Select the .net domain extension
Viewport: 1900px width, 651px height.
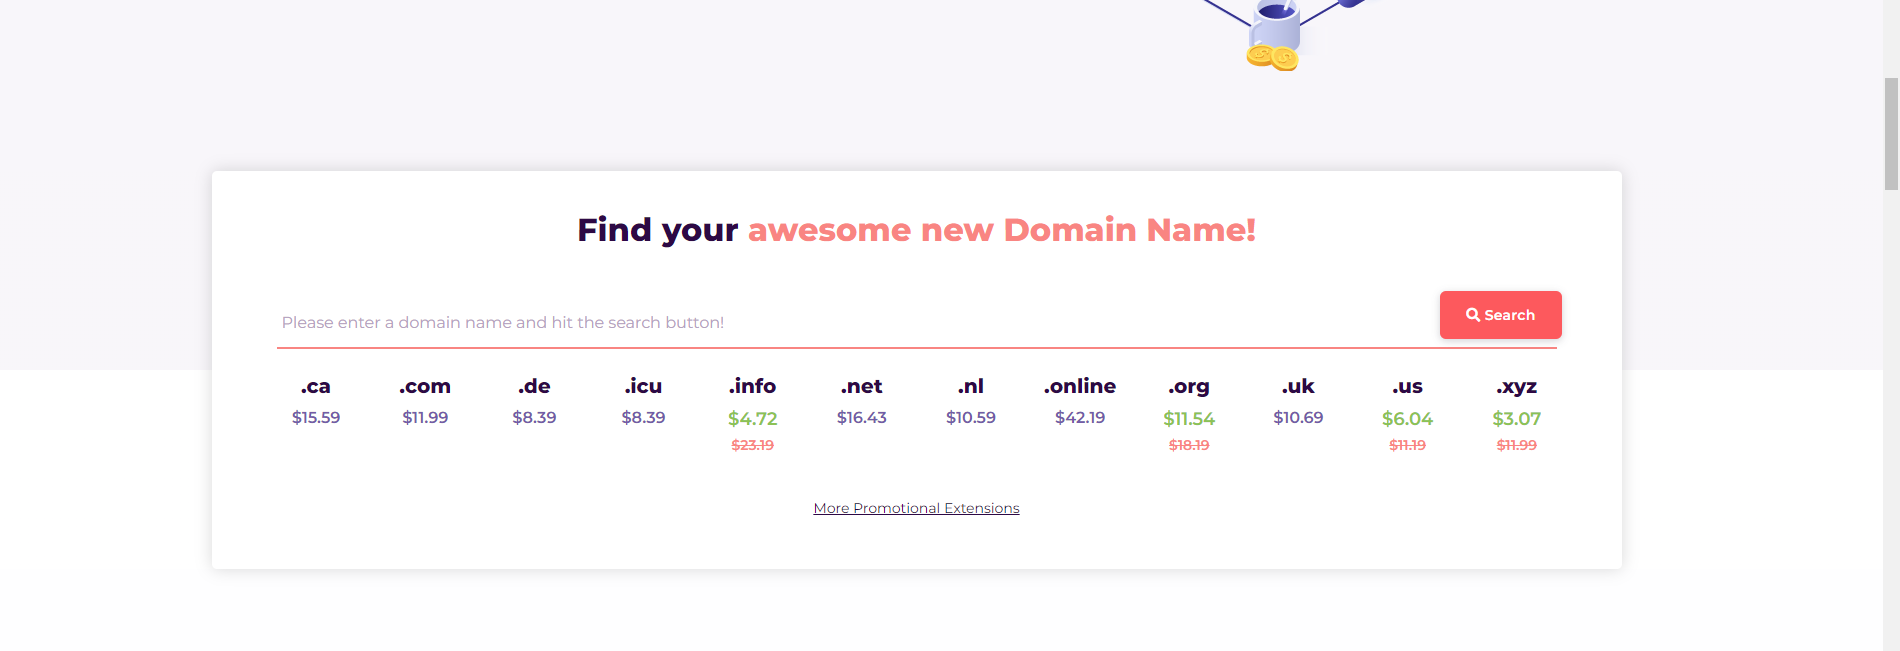[x=861, y=387]
